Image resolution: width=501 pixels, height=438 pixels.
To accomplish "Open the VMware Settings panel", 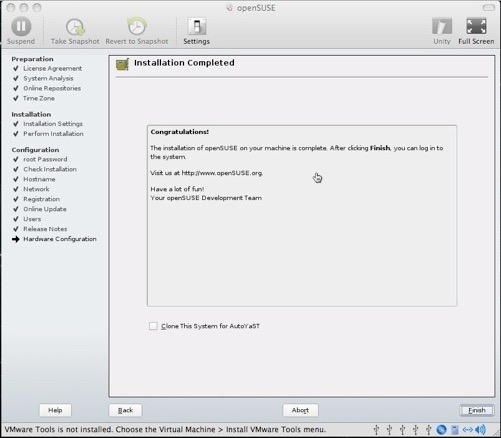I will [x=197, y=31].
